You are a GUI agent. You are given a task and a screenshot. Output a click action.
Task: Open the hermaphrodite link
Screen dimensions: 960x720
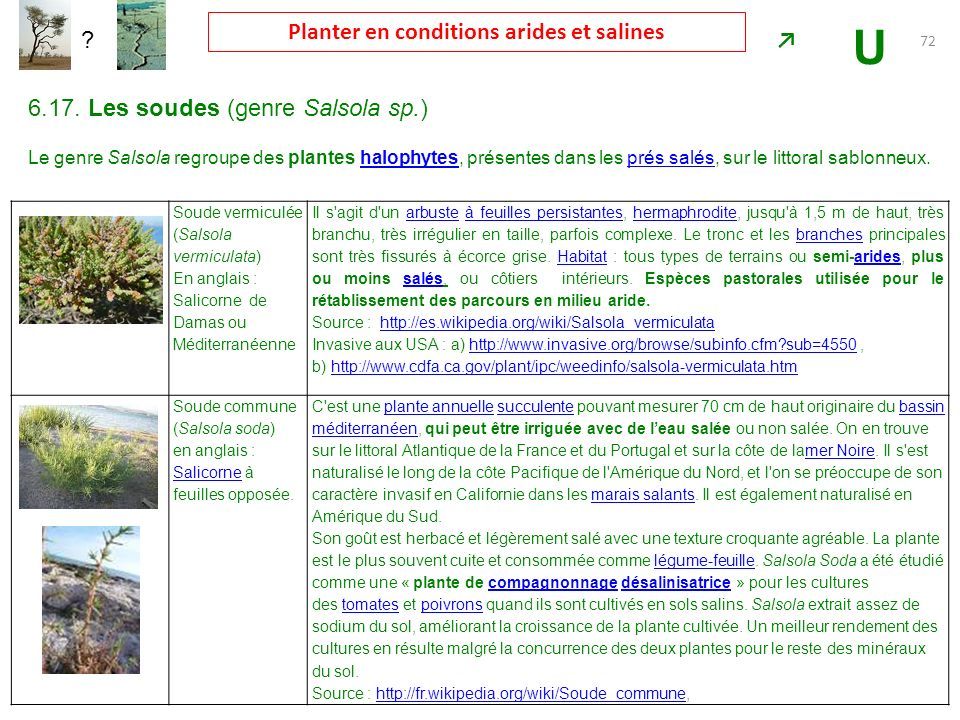click(684, 212)
